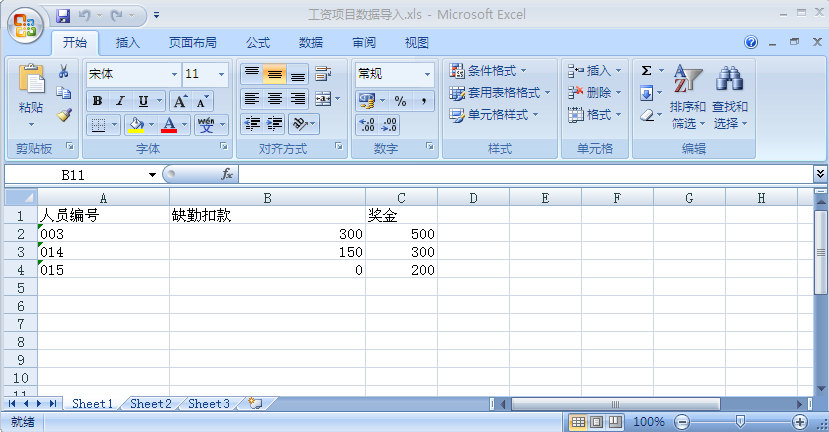
Task: Open 排序和筛选 sort and filter menu
Action: point(687,98)
